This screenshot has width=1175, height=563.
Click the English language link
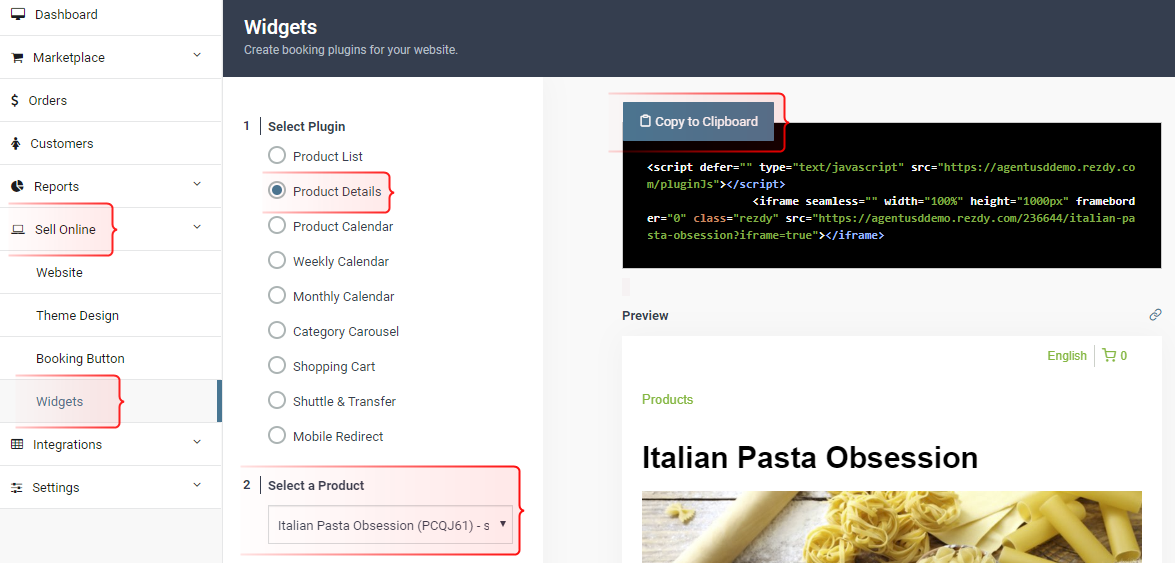(1066, 355)
